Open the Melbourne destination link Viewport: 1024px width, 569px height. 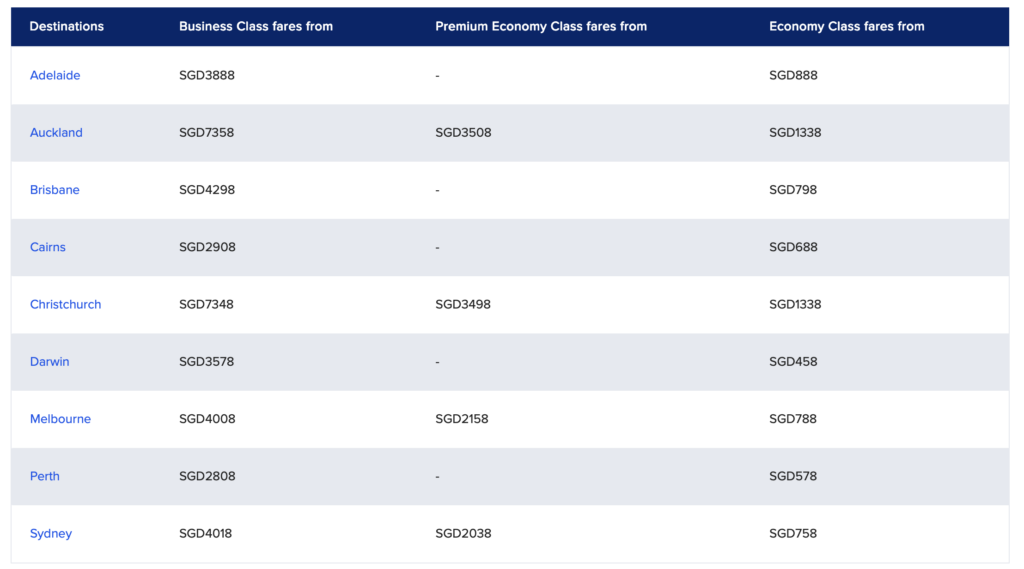pos(60,419)
